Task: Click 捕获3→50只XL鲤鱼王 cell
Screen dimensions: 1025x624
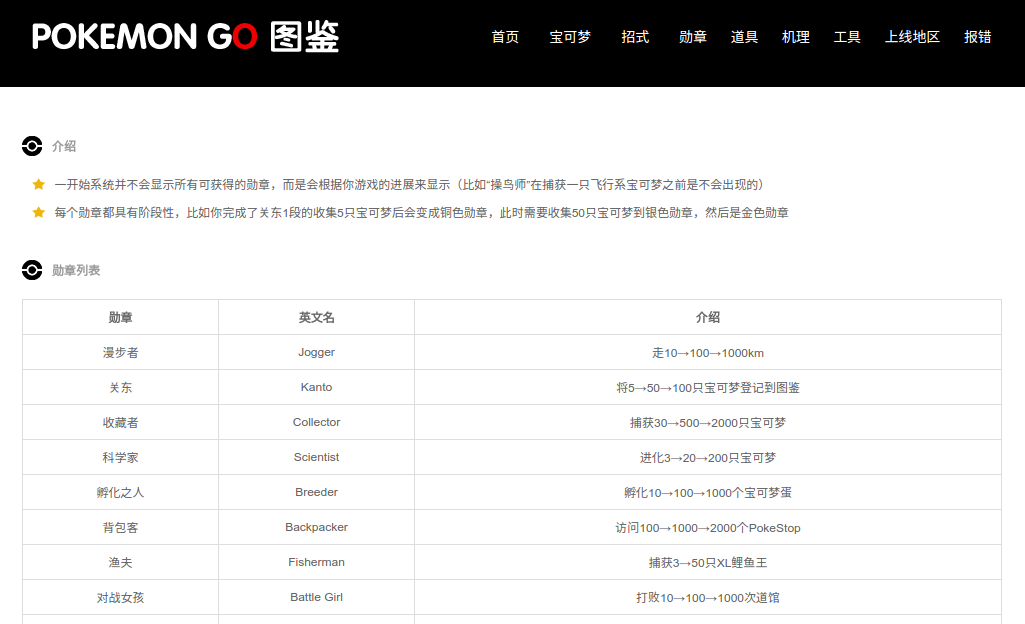Action: (708, 562)
